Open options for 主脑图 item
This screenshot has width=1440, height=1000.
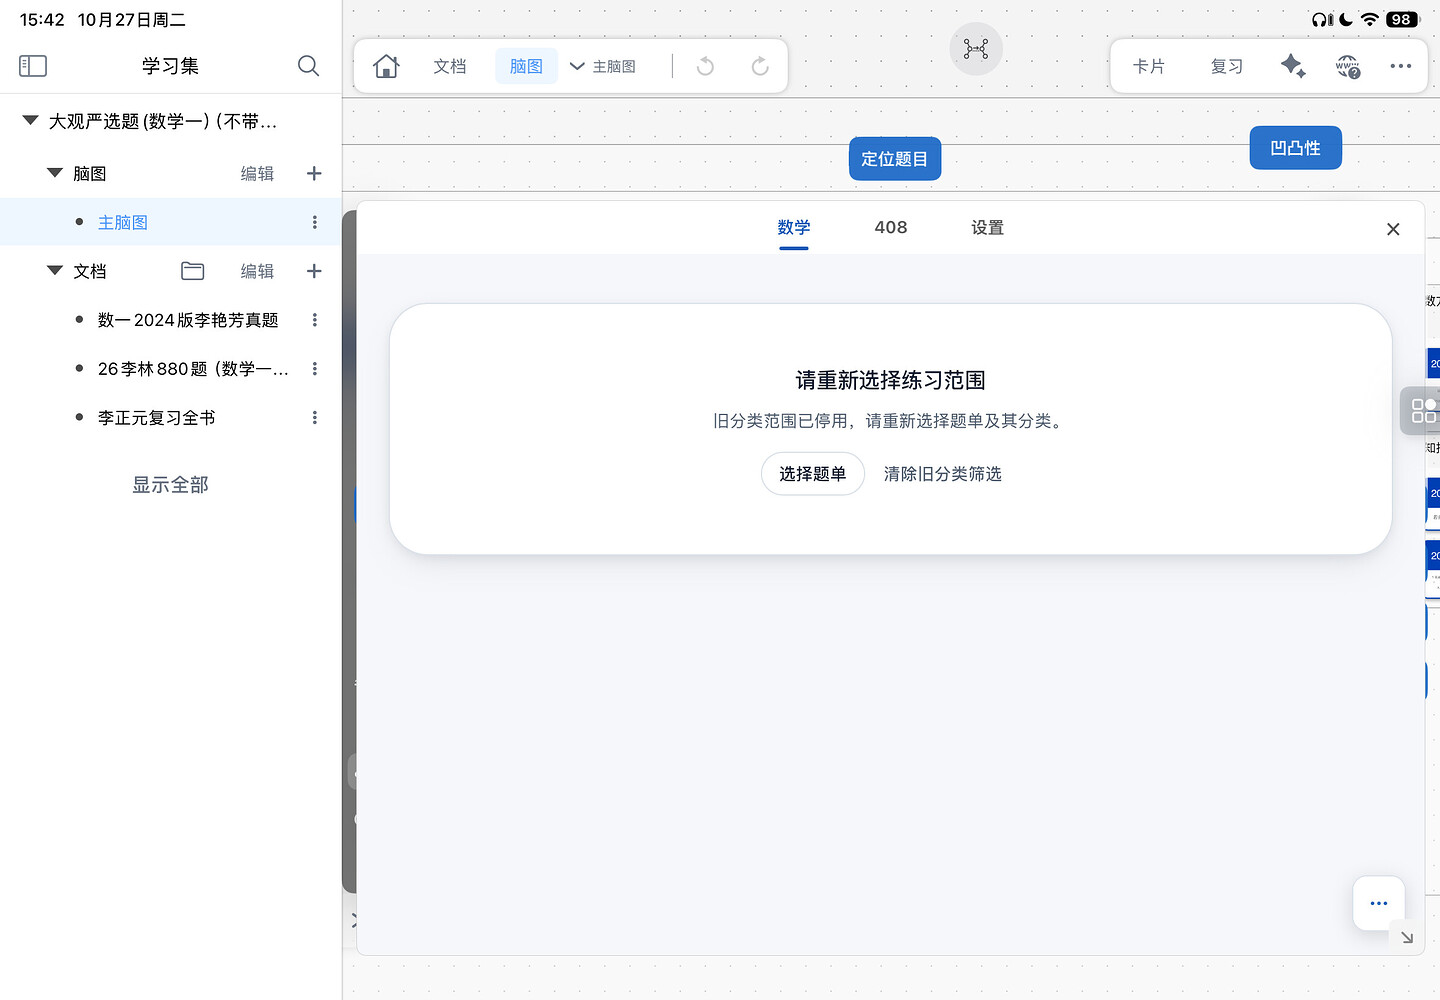click(x=315, y=222)
